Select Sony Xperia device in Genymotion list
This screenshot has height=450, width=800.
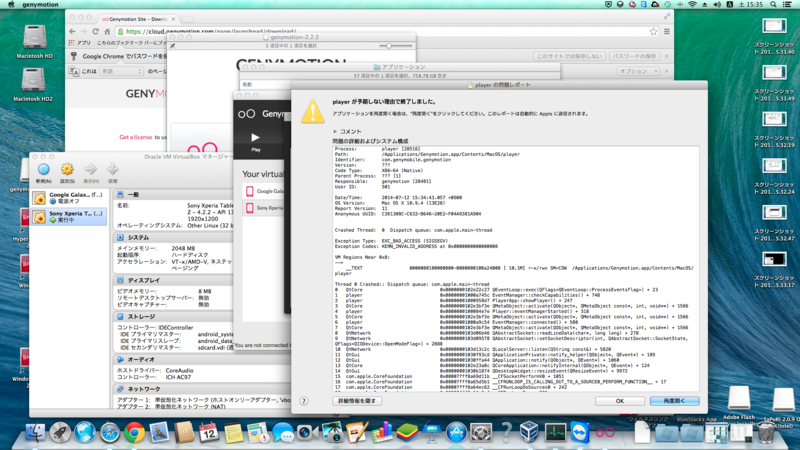(x=264, y=208)
